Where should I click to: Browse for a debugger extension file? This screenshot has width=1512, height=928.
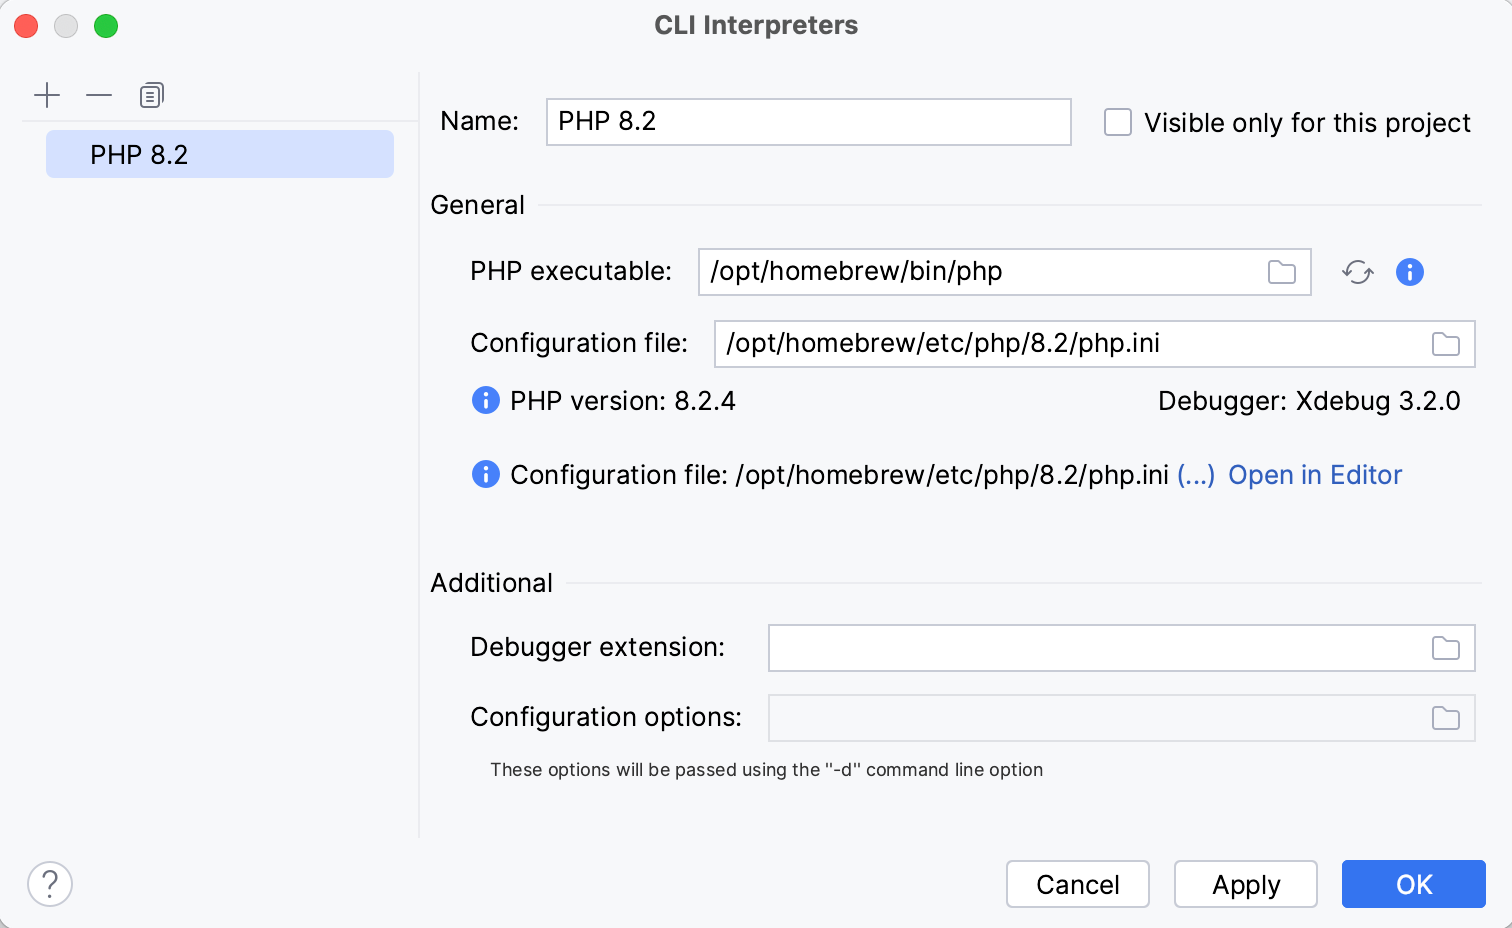tap(1445, 648)
